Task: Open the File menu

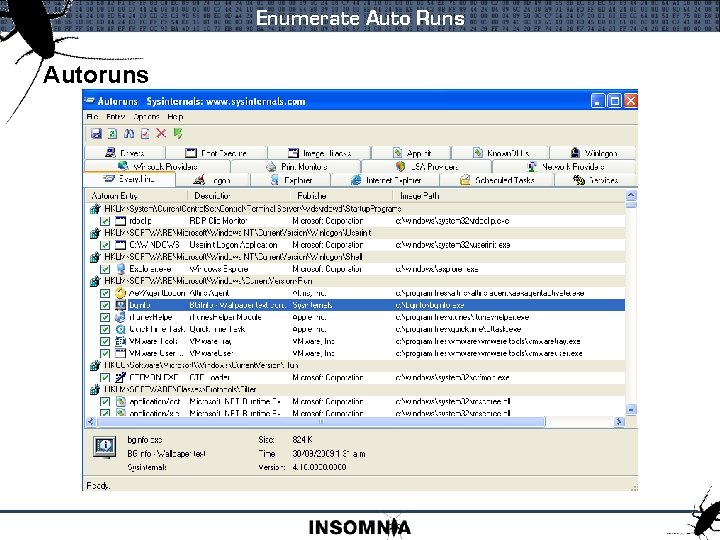Action: pyautogui.click(x=92, y=117)
